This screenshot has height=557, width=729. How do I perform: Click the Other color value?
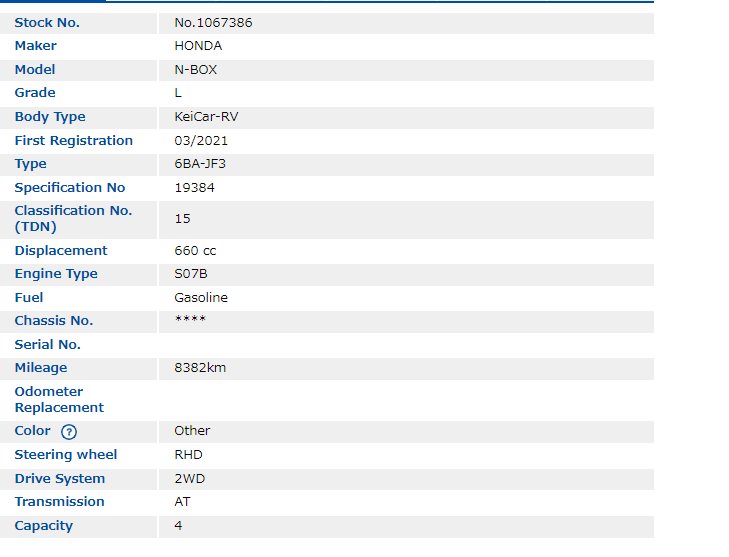192,431
